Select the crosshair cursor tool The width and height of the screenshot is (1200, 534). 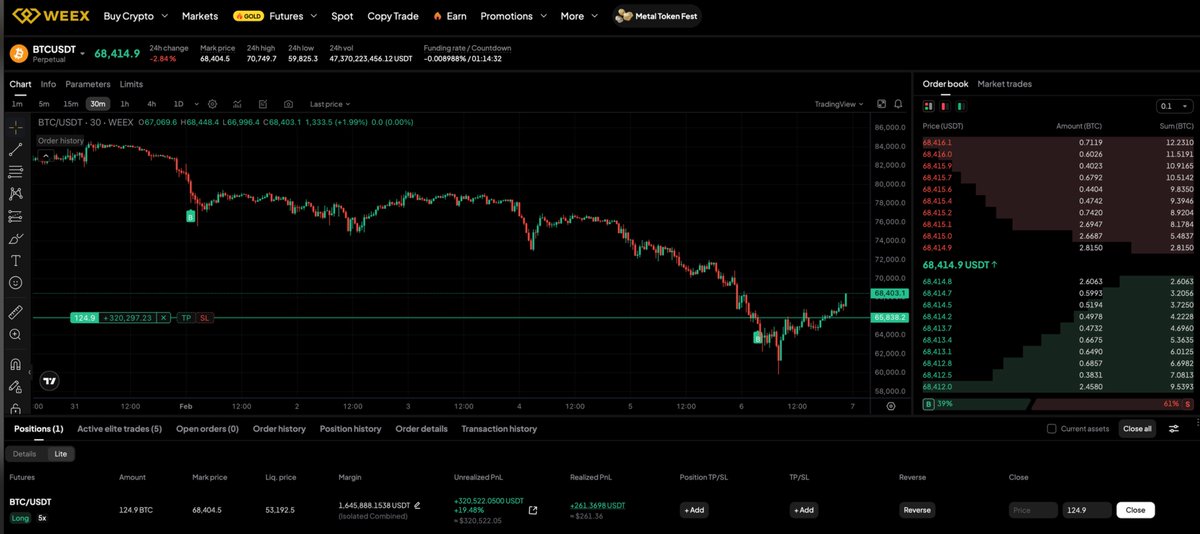pos(15,128)
